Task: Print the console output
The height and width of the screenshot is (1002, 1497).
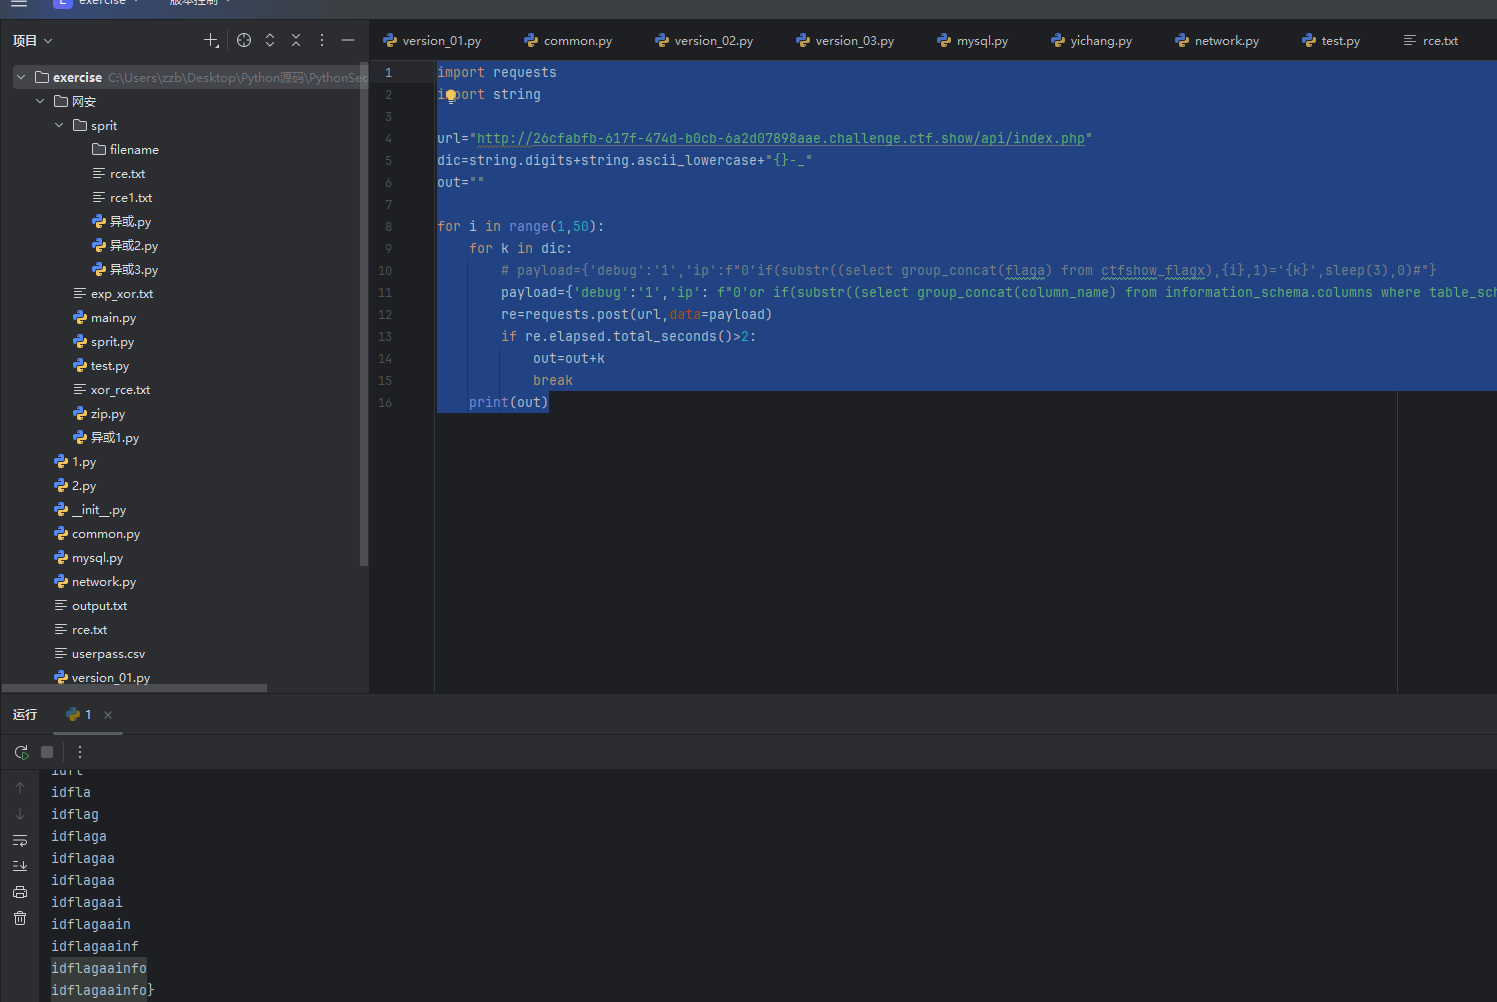Action: [x=20, y=892]
